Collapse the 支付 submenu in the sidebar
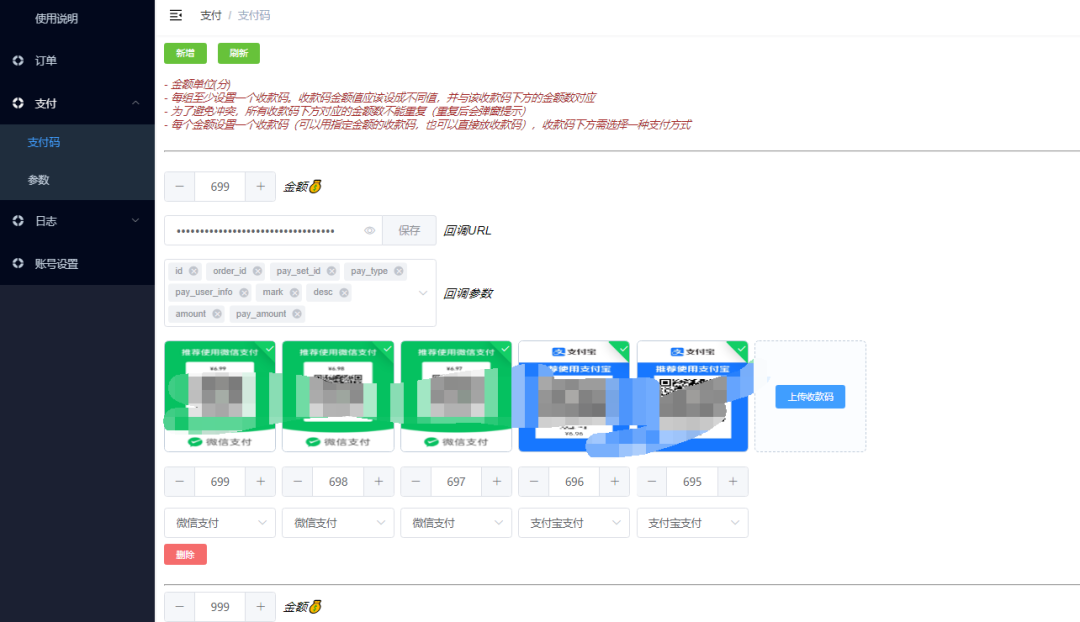This screenshot has width=1080, height=622. [135, 102]
